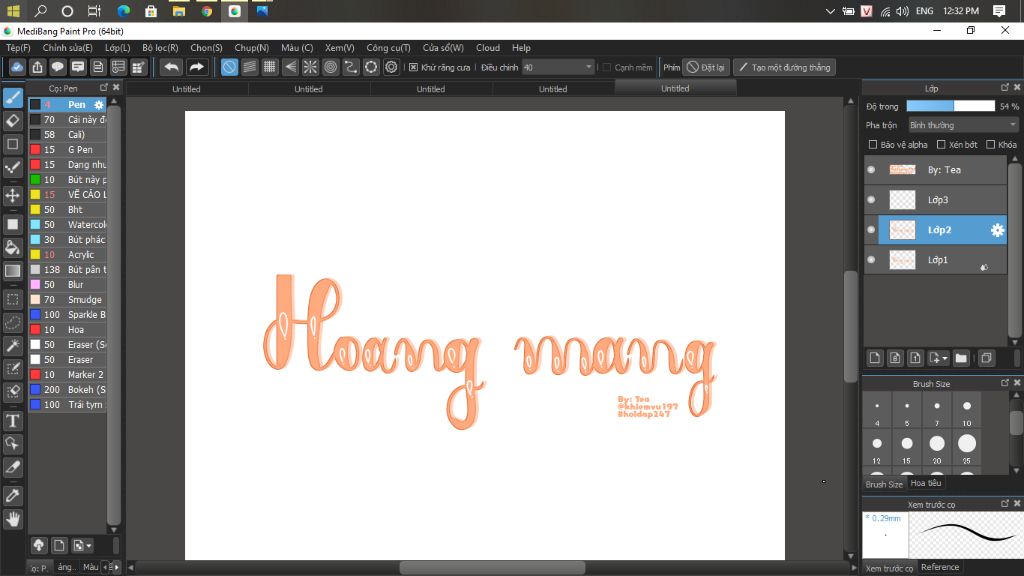1024x576 pixels.
Task: Click the Acrylic brush color swatch
Action: (35, 255)
